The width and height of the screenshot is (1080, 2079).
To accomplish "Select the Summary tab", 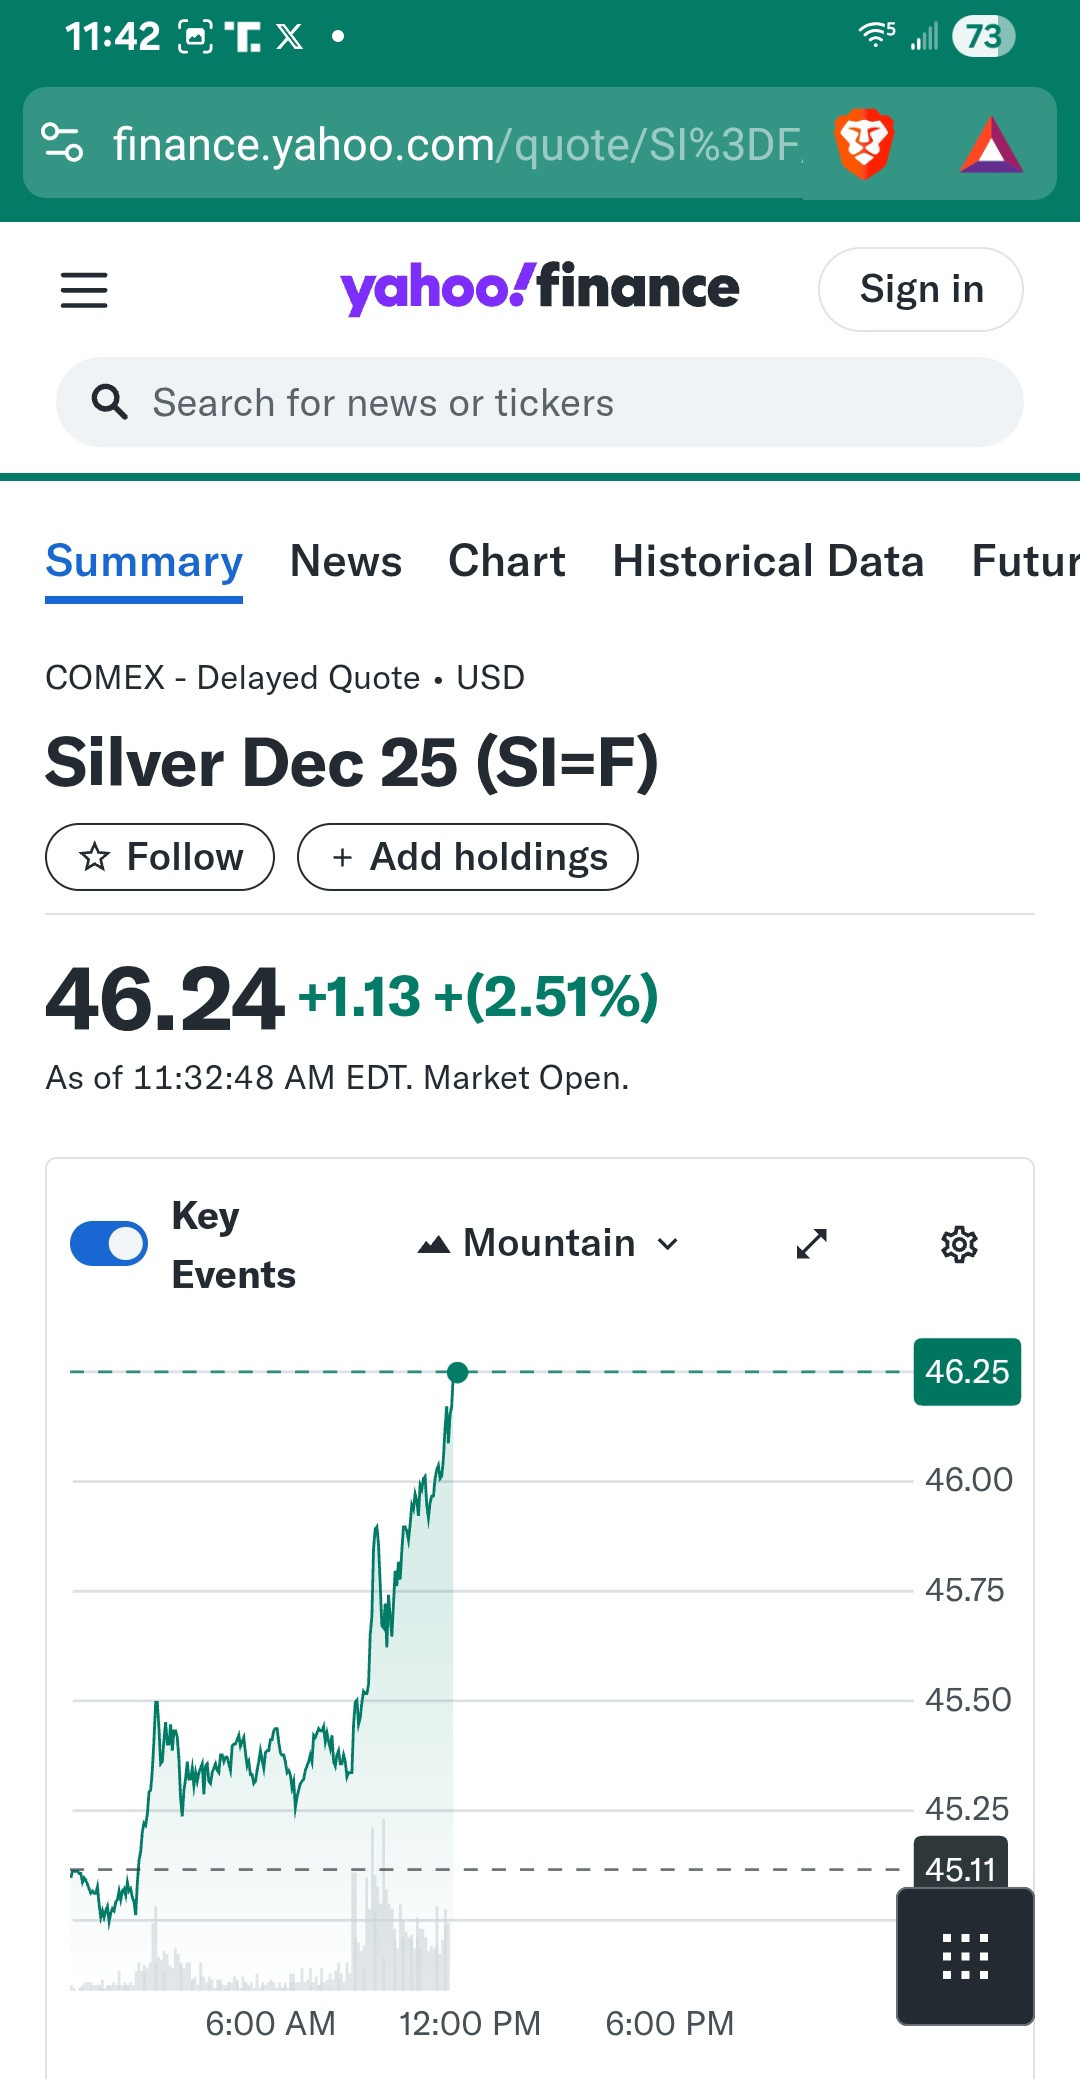I will 144,561.
